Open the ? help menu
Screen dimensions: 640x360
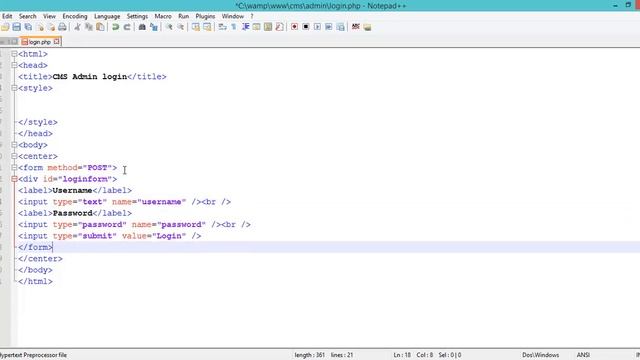click(252, 16)
